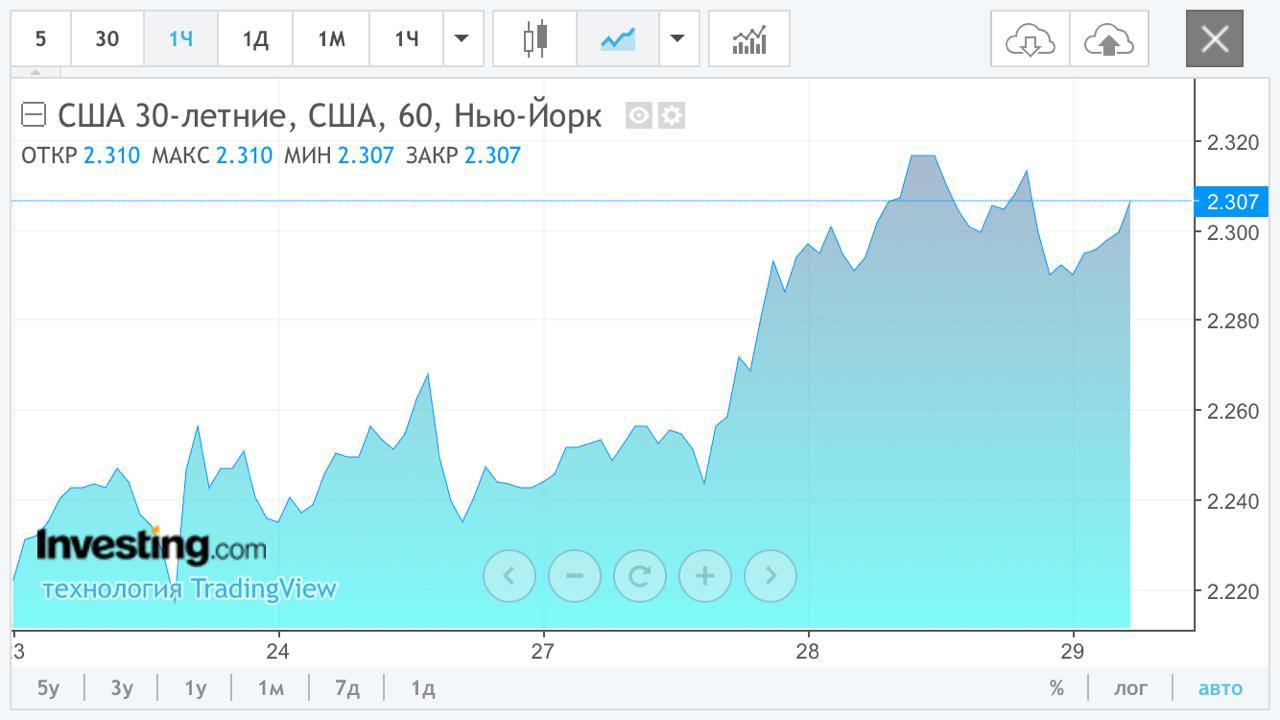The height and width of the screenshot is (720, 1280).
Task: Switch to the 1Д daily interval
Action: tap(256, 39)
